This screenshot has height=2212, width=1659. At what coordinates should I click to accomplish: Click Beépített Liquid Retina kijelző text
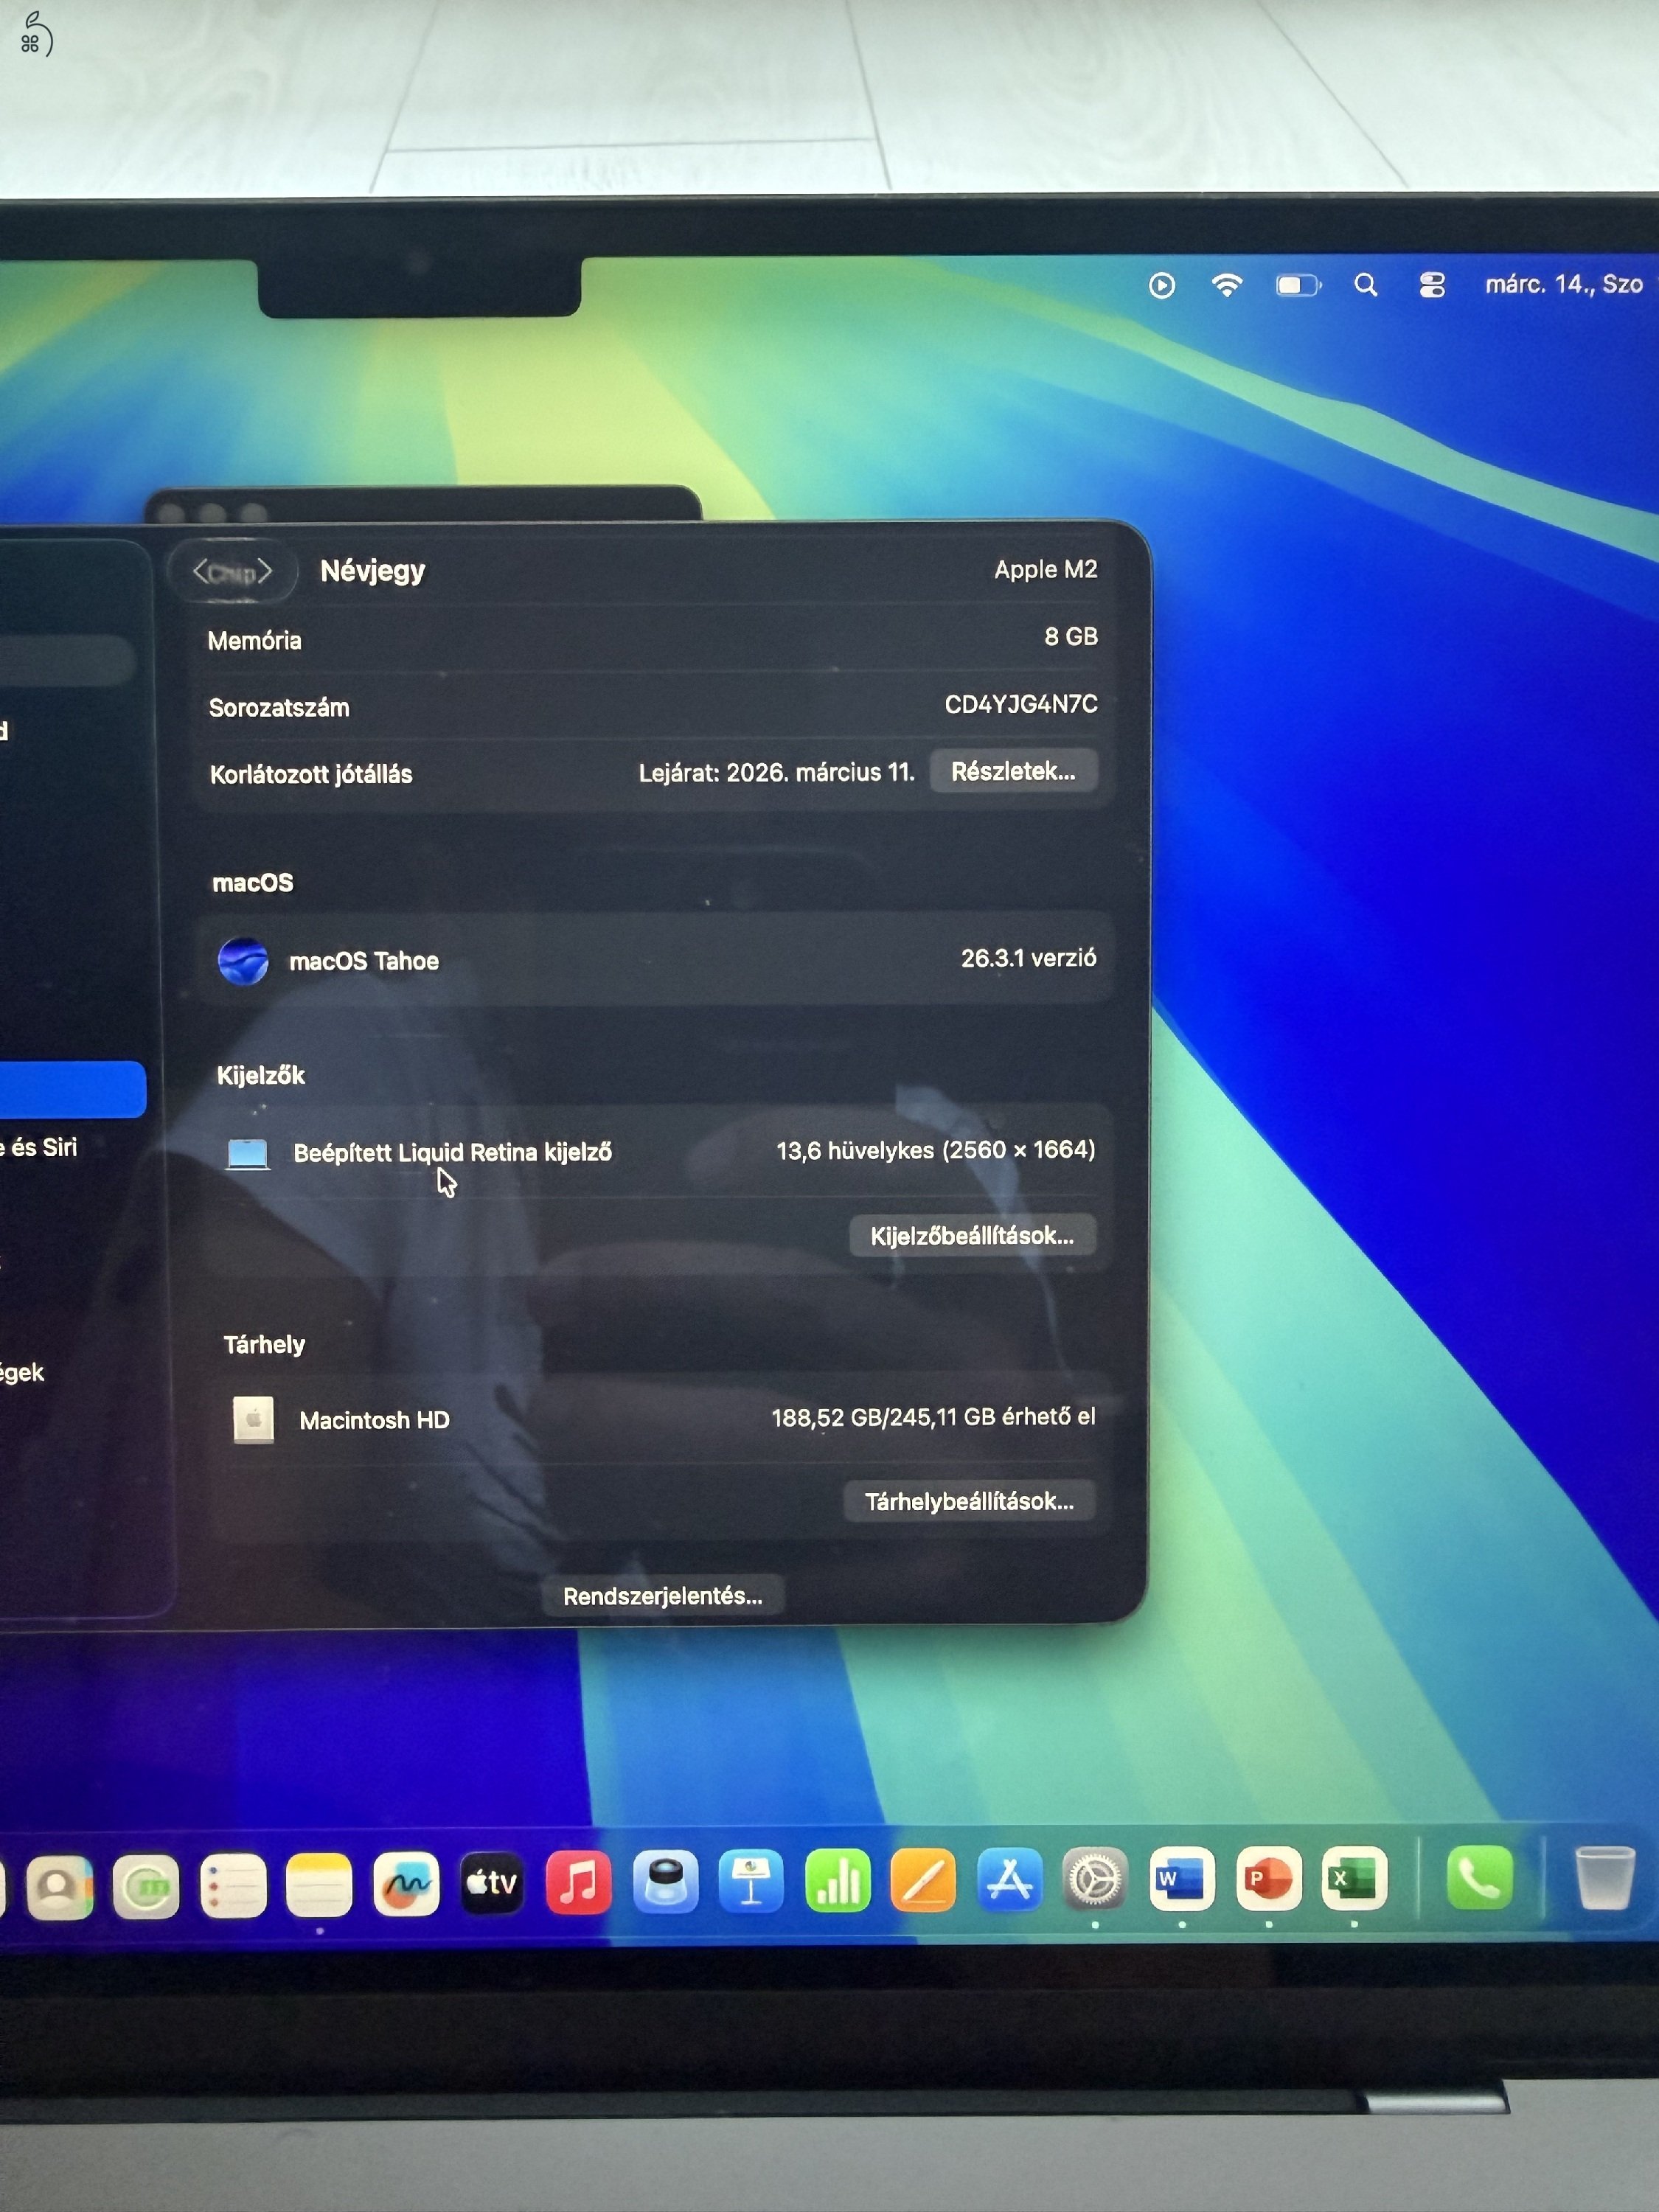pos(452,1153)
